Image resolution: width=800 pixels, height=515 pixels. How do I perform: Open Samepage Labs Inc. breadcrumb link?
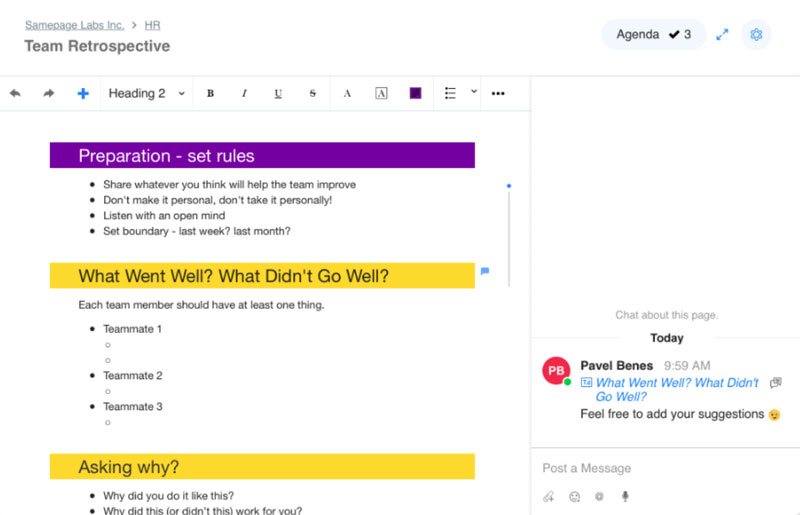coord(74,25)
